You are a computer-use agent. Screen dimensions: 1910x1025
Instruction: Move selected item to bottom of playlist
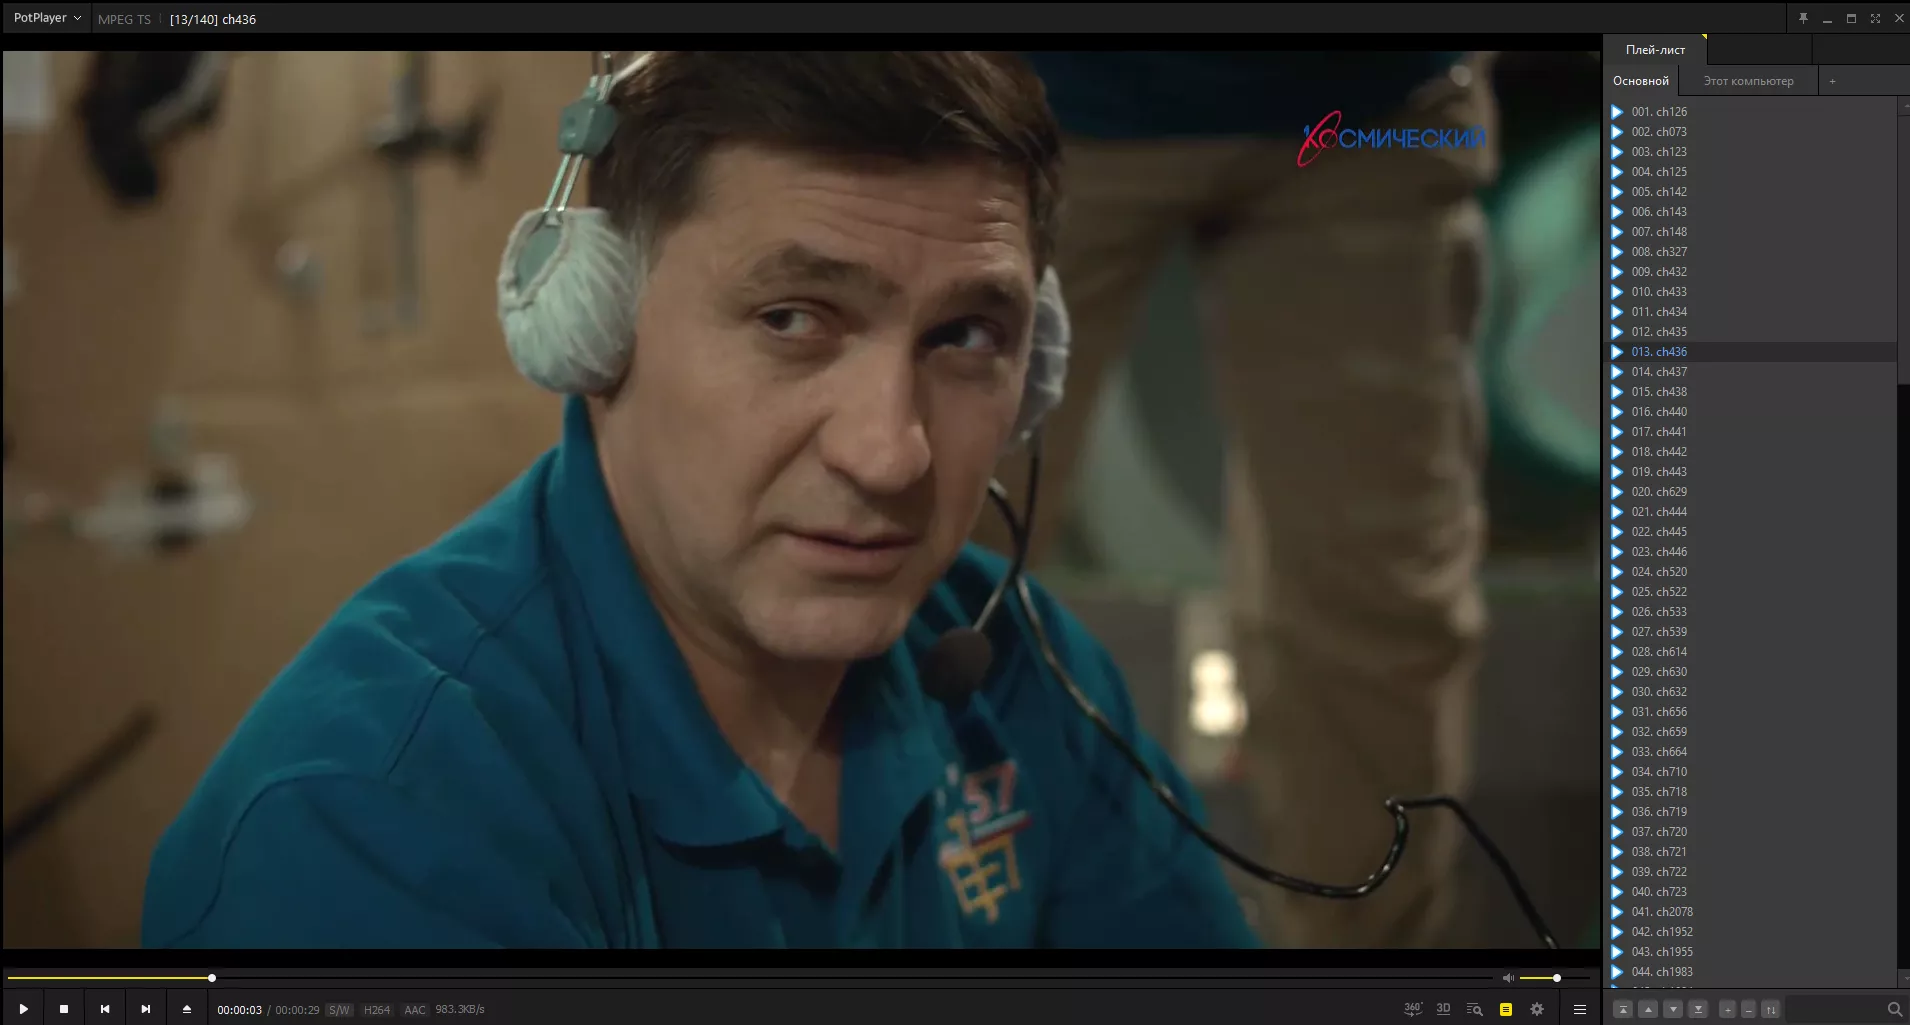1698,1010
